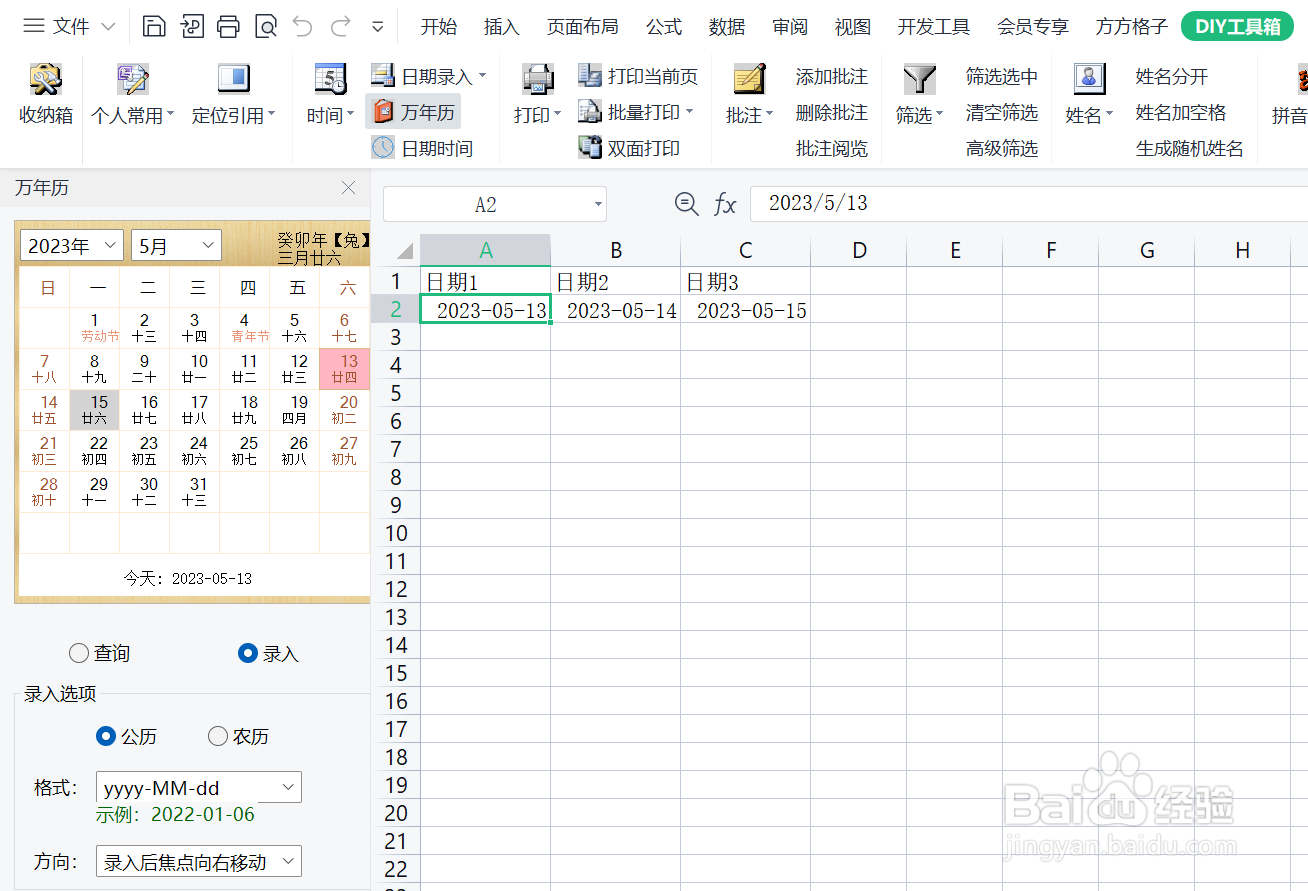The width and height of the screenshot is (1308, 891).
Task: Open the yyyy-MM-dd format dropdown
Action: click(199, 788)
